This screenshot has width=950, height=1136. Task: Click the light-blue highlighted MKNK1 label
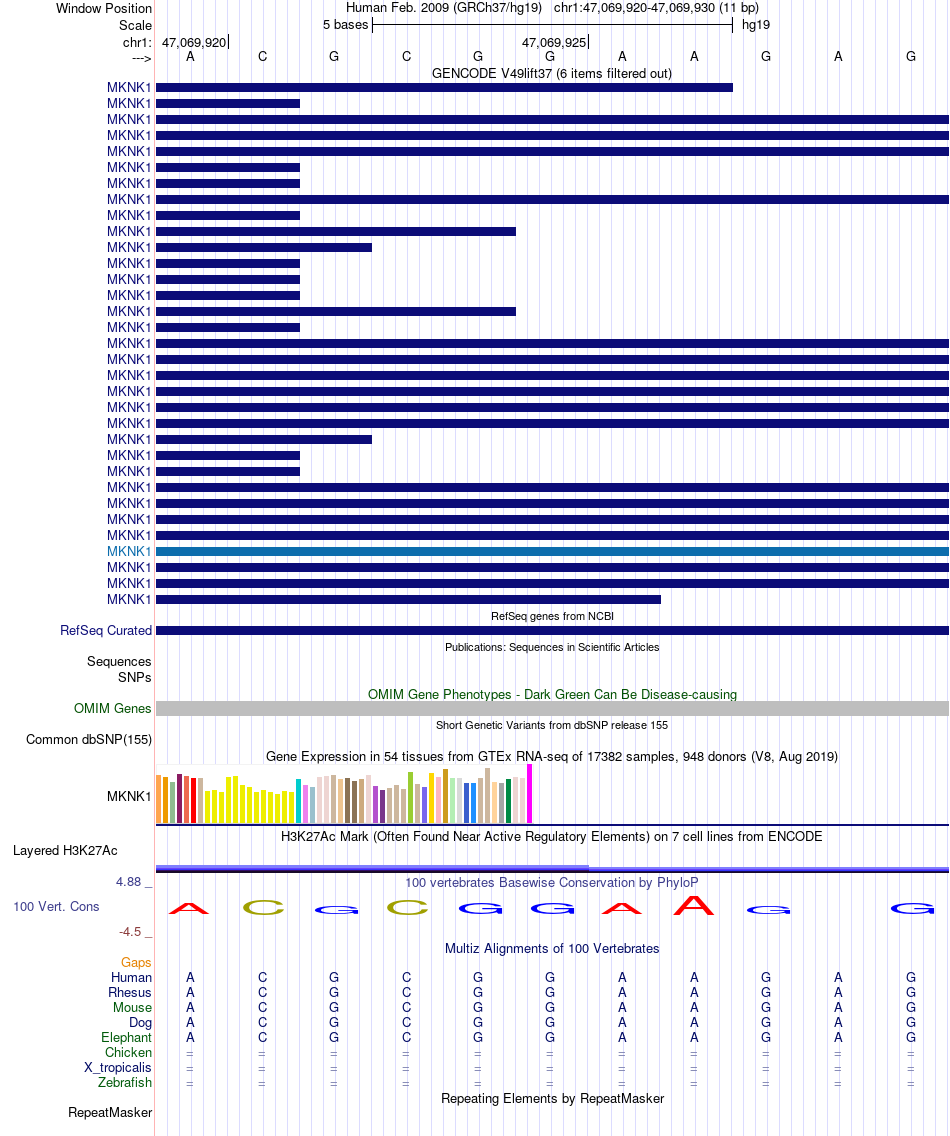pos(129,551)
